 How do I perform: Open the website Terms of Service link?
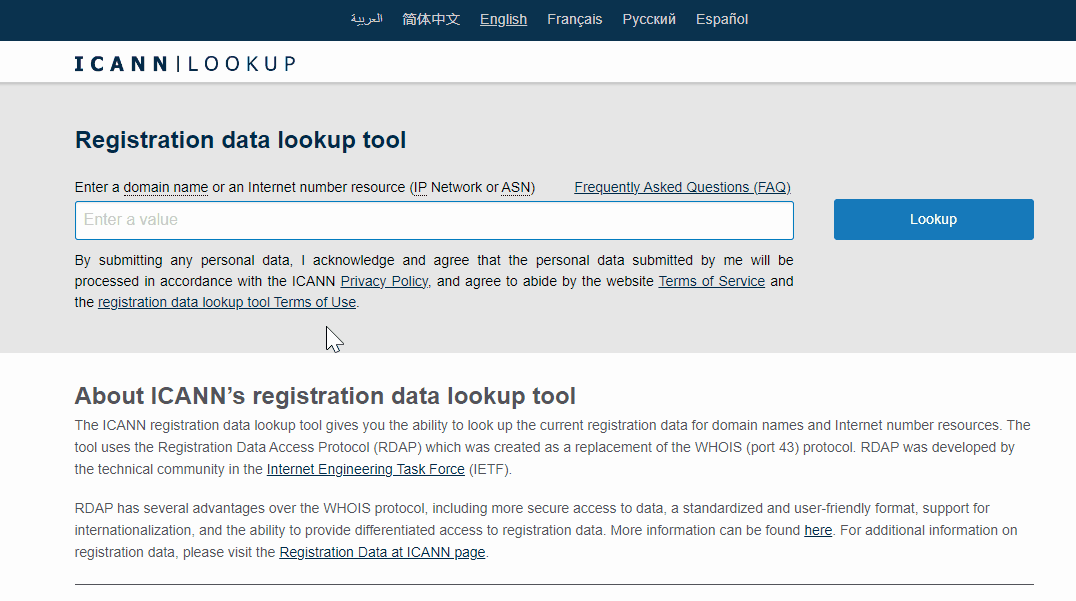pos(712,281)
